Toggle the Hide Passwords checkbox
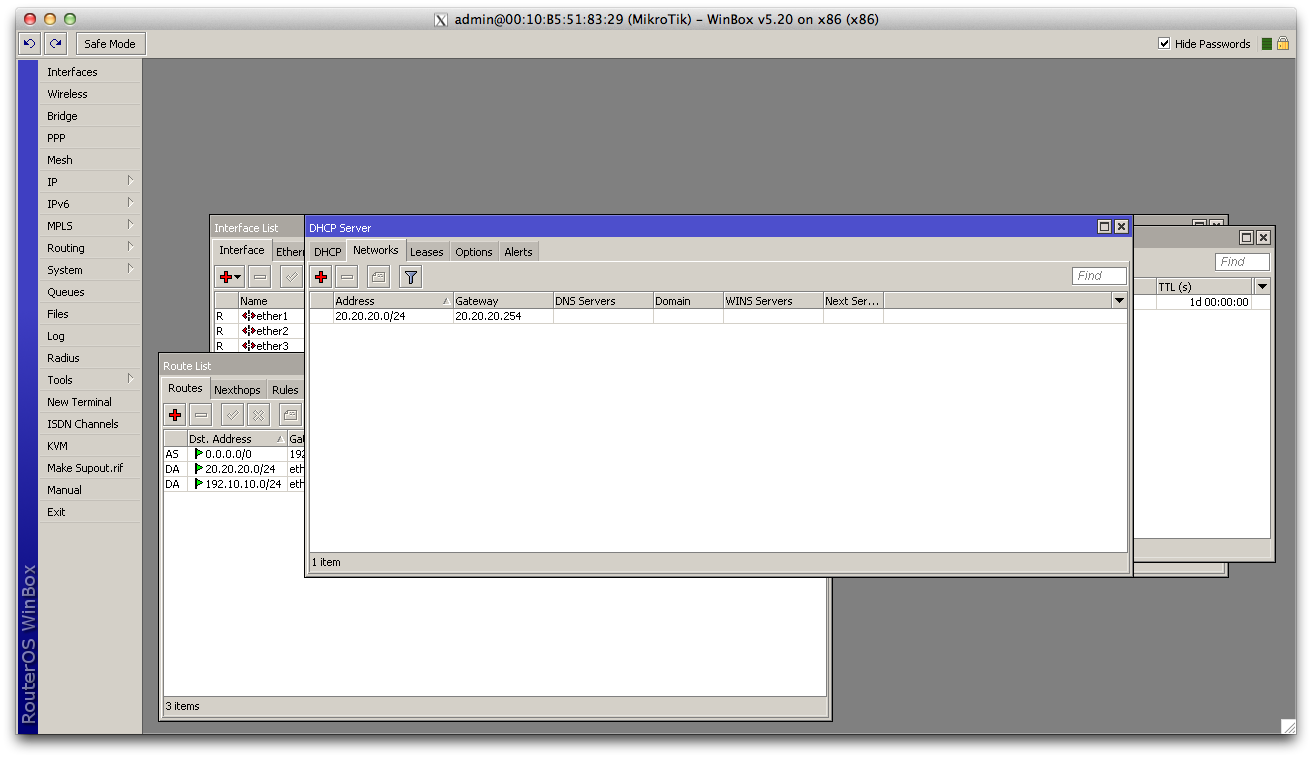This screenshot has height=758, width=1312. [x=1164, y=44]
